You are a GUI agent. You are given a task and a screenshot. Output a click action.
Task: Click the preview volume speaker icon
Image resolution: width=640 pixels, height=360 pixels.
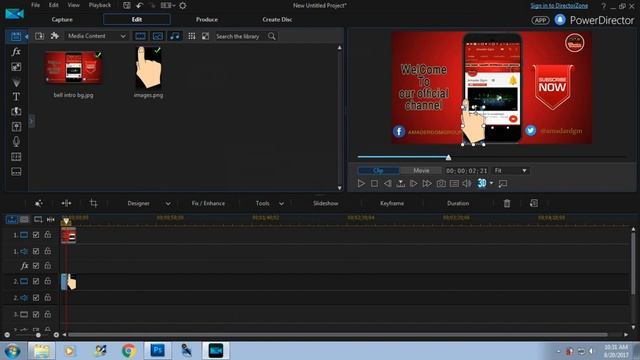point(467,184)
